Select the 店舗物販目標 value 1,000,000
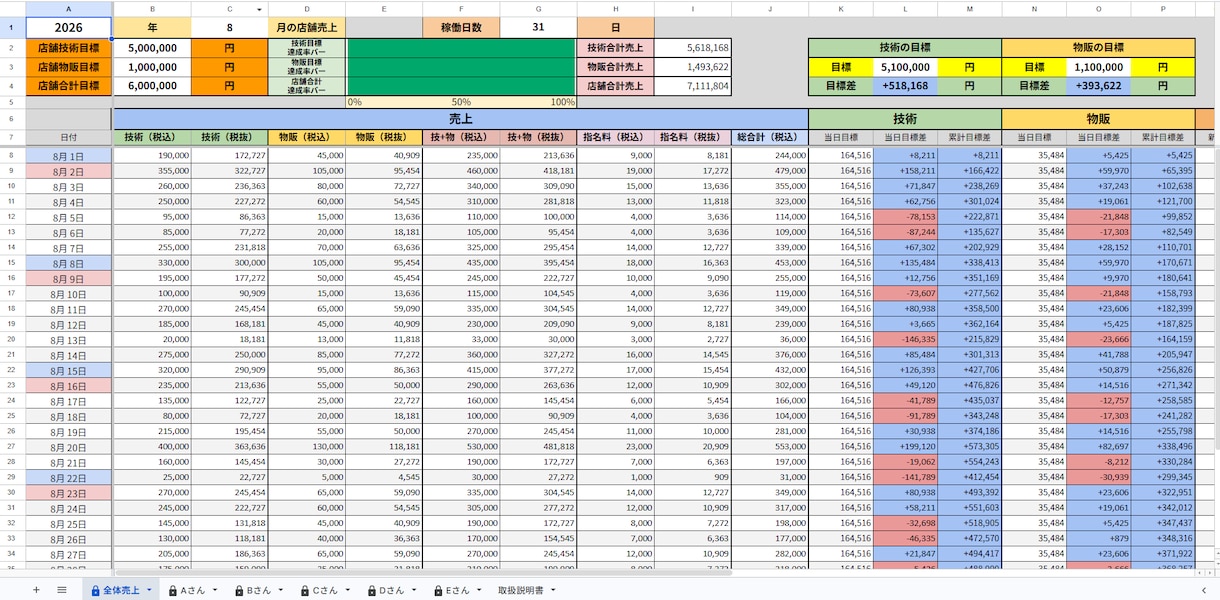The image size is (1220, 600). 153,67
